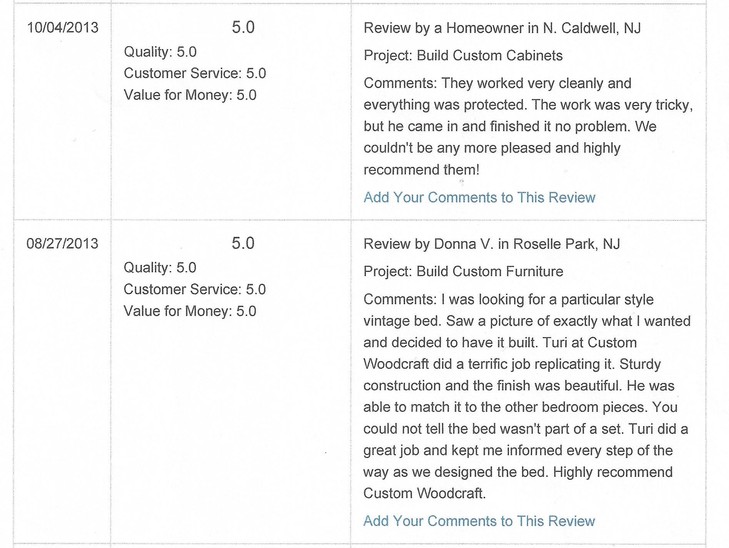Click Value for Money: 5.0 in furniture review

(190, 311)
